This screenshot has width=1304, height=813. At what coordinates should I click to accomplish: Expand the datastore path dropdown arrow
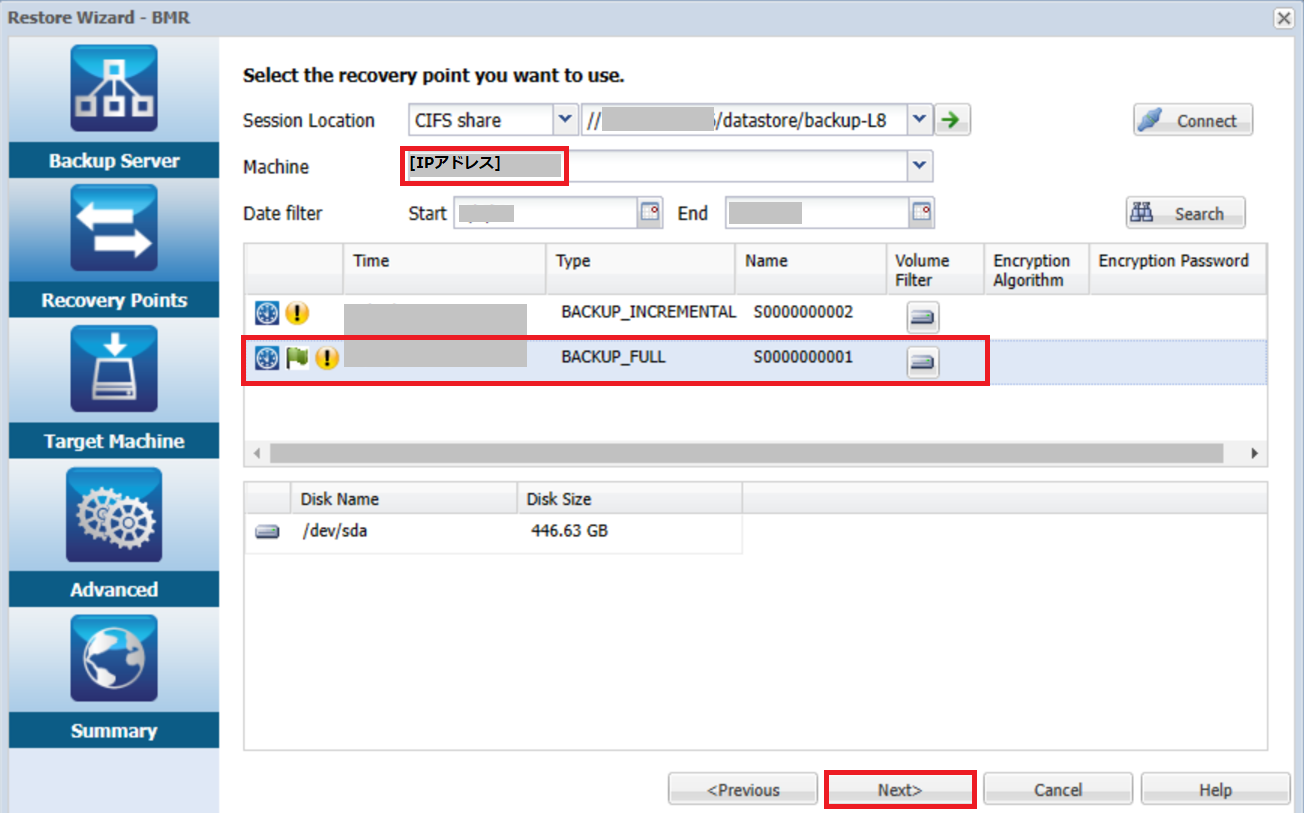point(921,120)
